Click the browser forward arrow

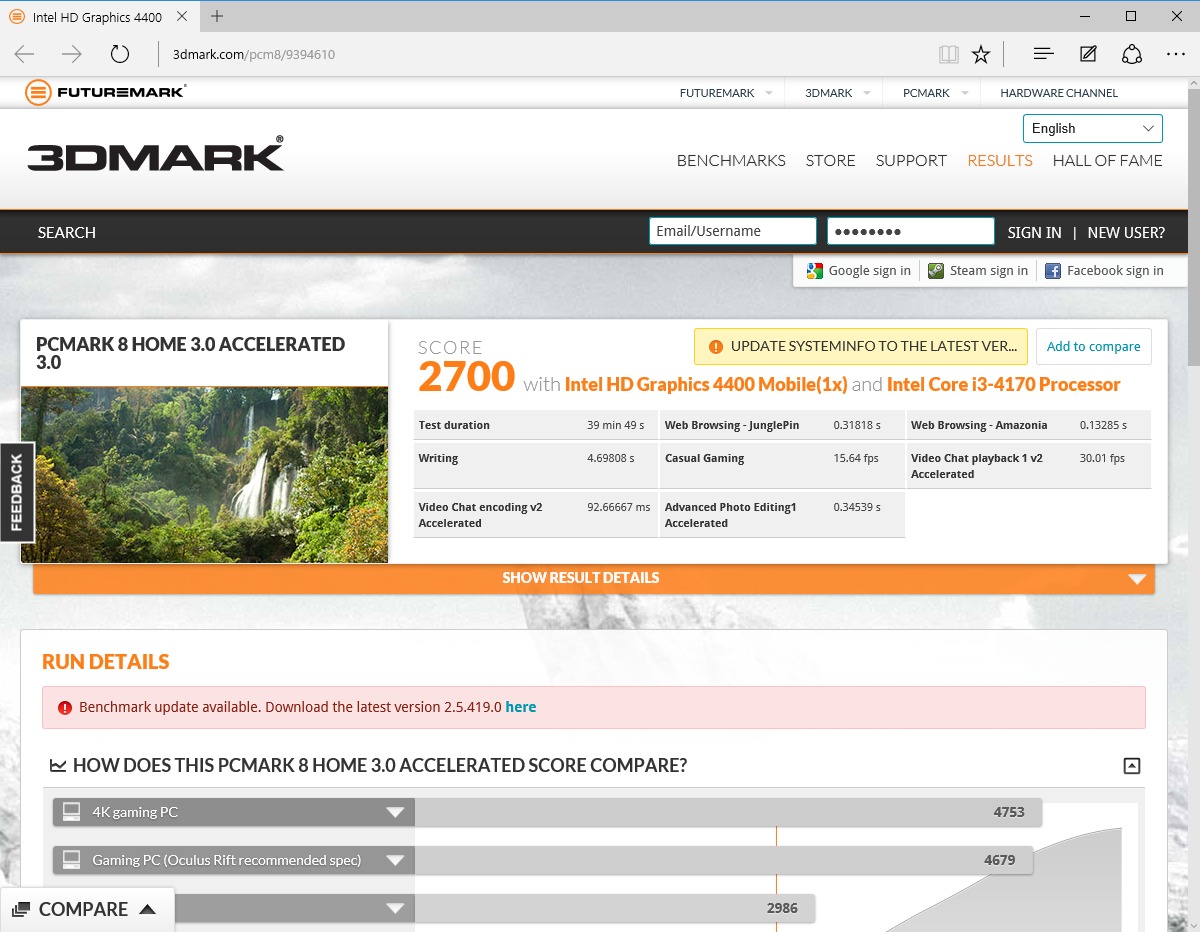[x=72, y=54]
